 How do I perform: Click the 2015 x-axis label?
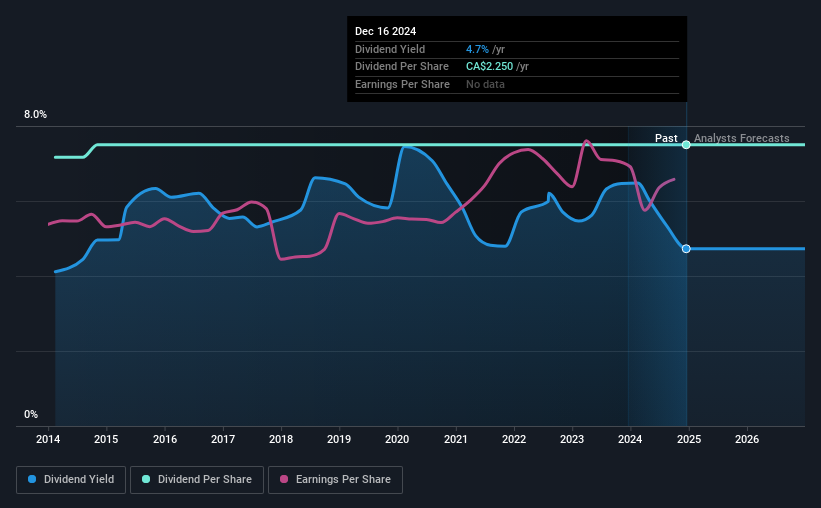coord(106,439)
